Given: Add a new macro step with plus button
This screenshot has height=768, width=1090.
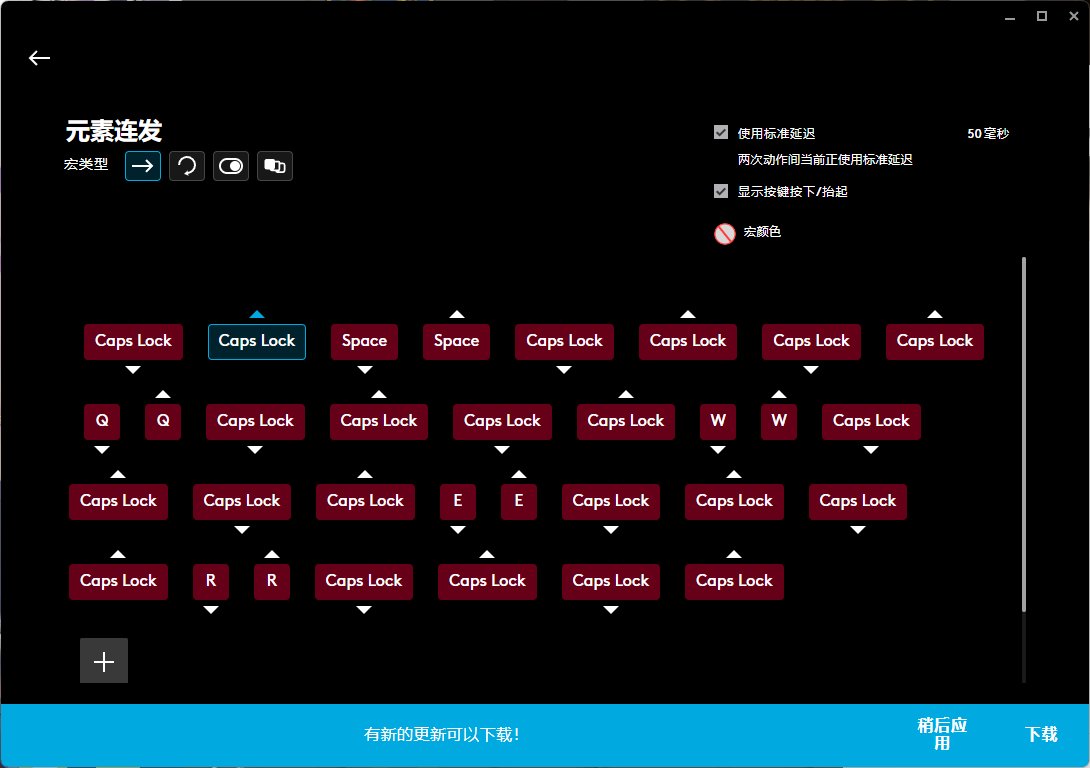Looking at the screenshot, I should [104, 660].
